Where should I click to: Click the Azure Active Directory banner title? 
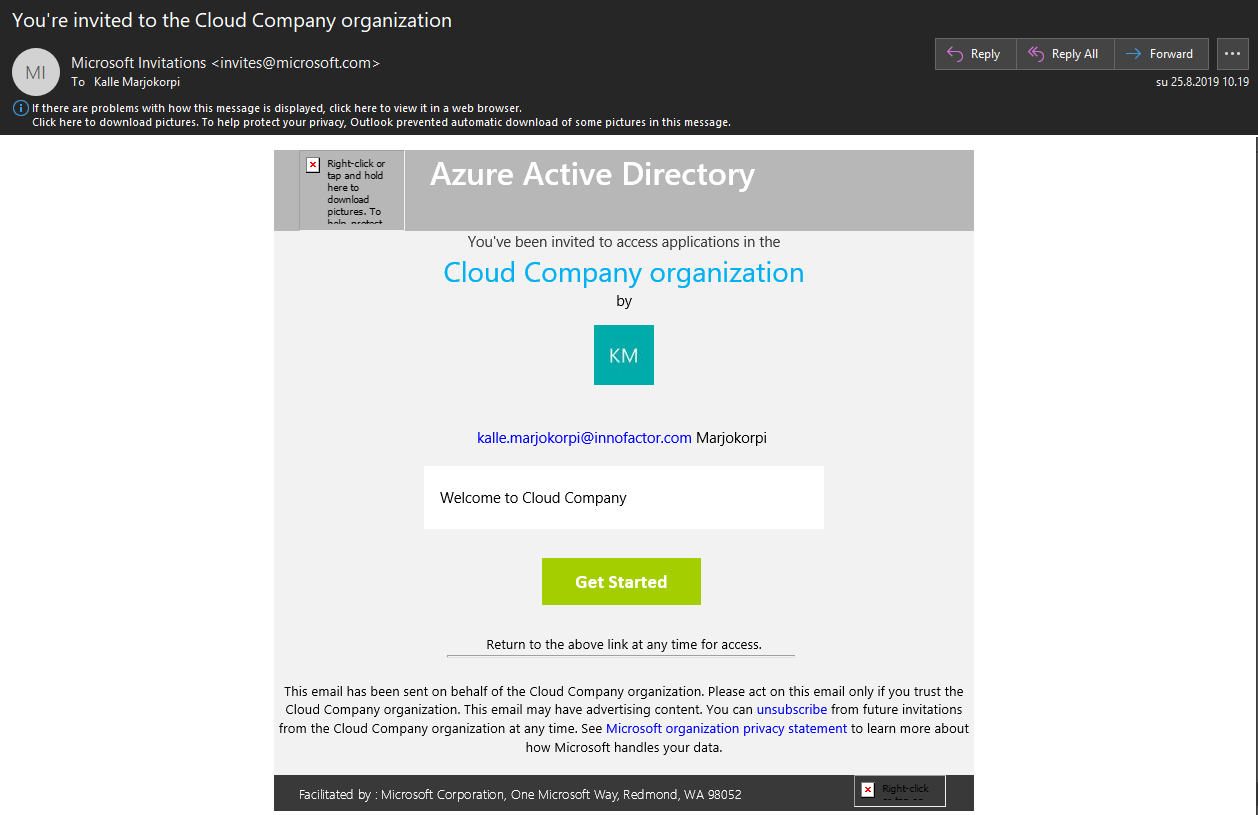[593, 174]
